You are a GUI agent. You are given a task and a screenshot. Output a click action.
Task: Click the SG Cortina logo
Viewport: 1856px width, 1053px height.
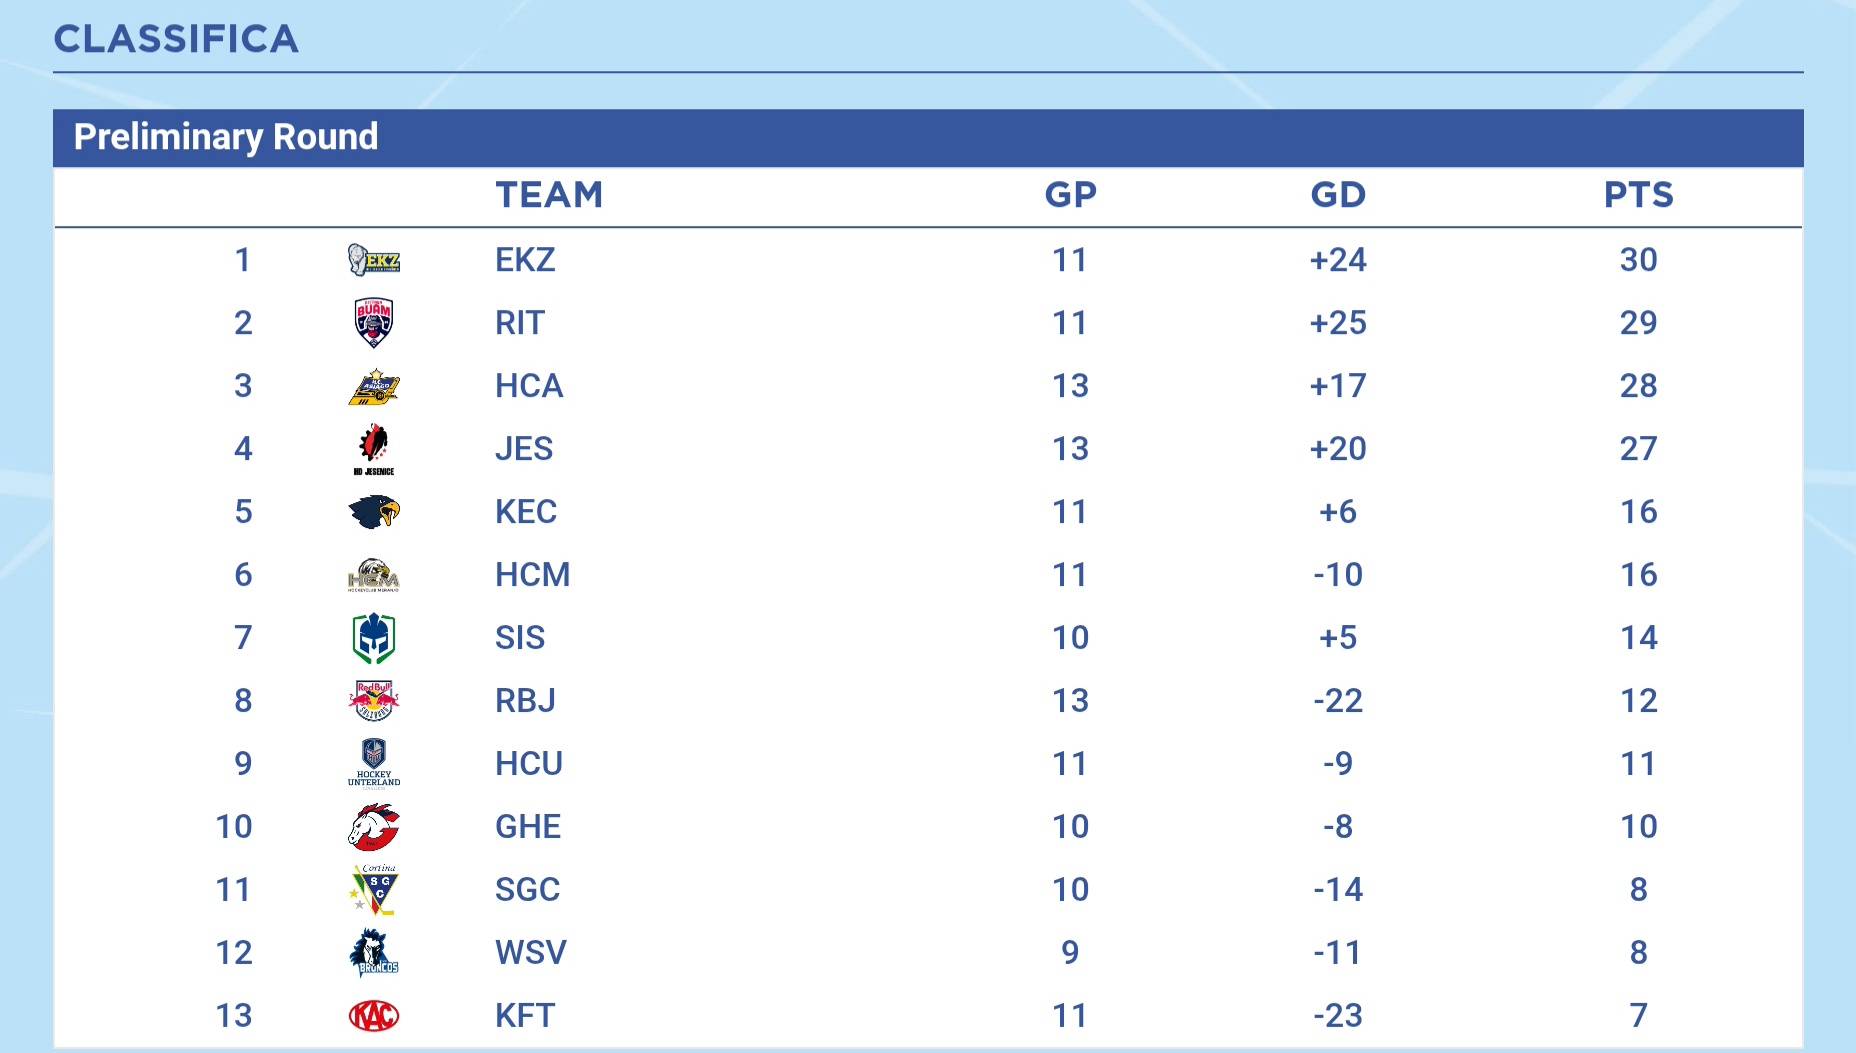(374, 890)
